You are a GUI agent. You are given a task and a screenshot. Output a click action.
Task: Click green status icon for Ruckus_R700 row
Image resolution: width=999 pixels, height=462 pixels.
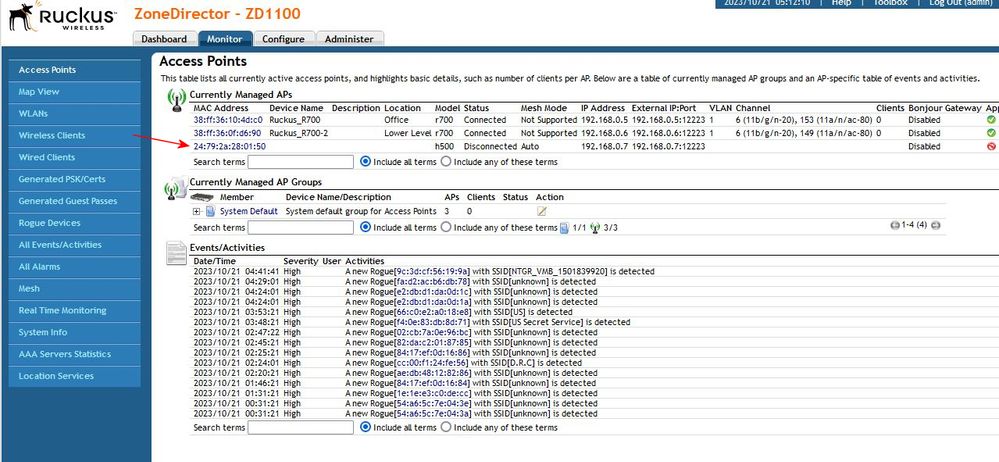pos(990,119)
